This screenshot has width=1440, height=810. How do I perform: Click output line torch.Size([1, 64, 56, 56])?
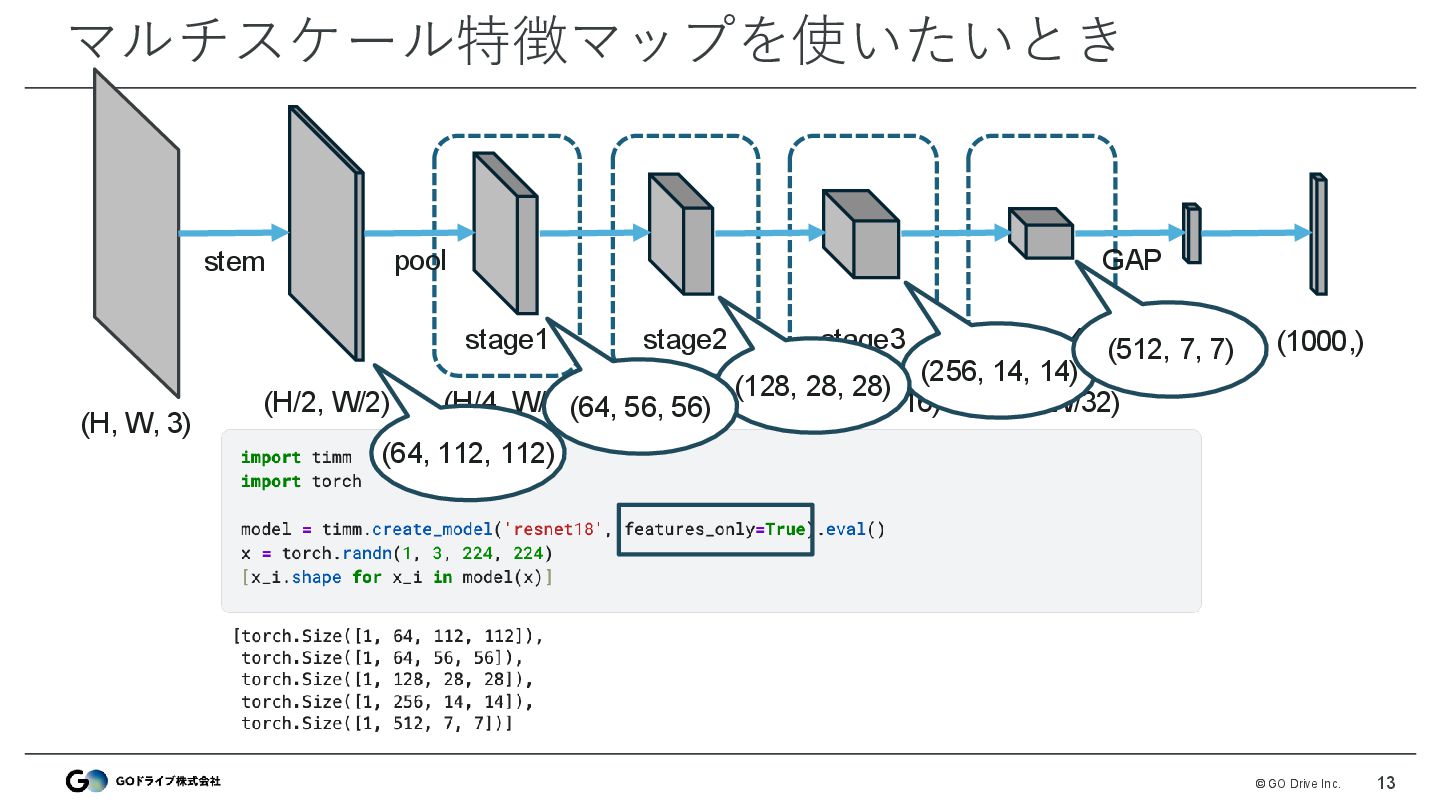(x=382, y=658)
